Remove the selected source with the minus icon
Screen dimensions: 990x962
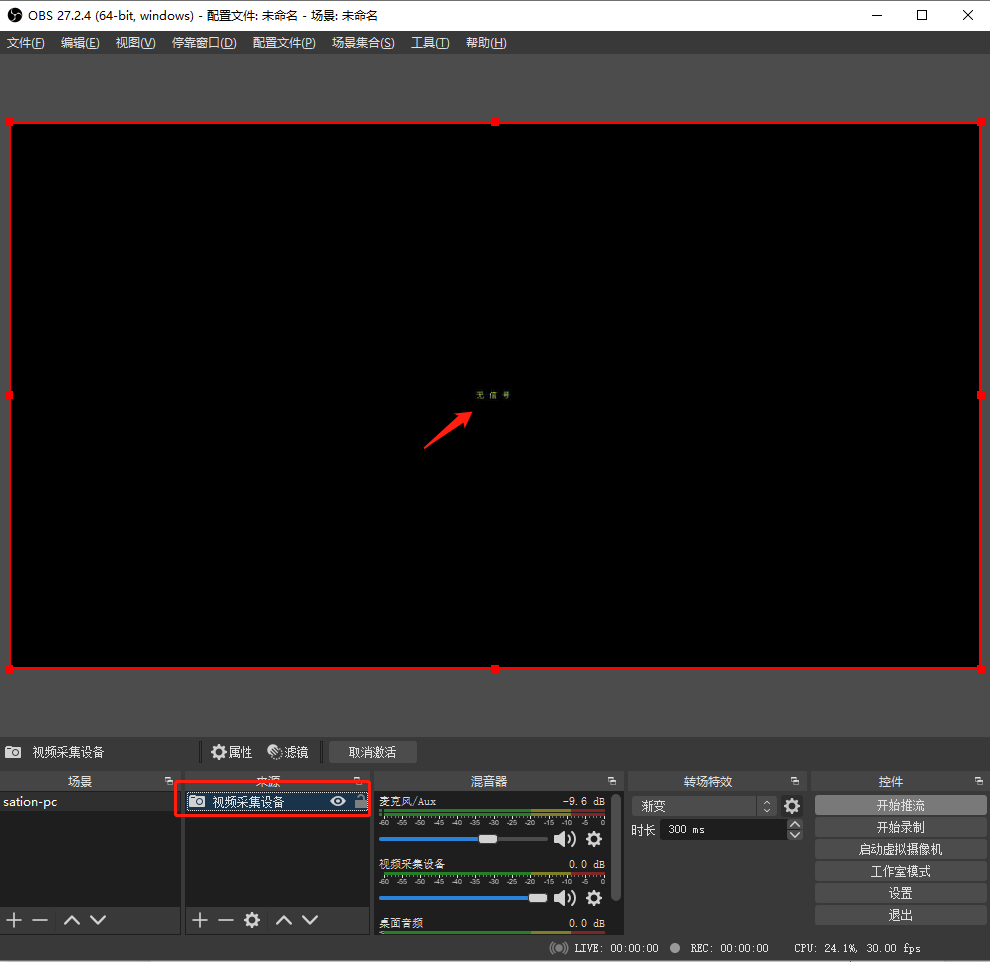click(226, 920)
